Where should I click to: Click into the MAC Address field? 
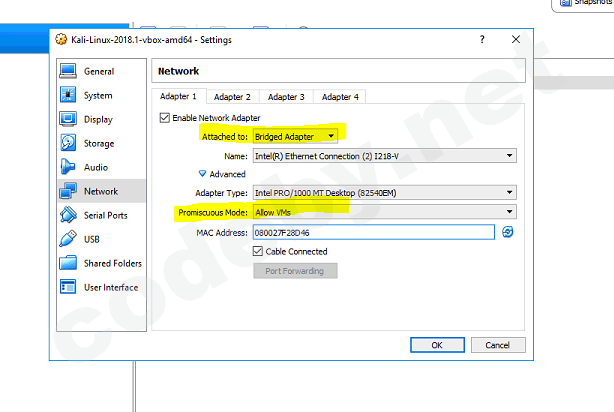click(374, 232)
